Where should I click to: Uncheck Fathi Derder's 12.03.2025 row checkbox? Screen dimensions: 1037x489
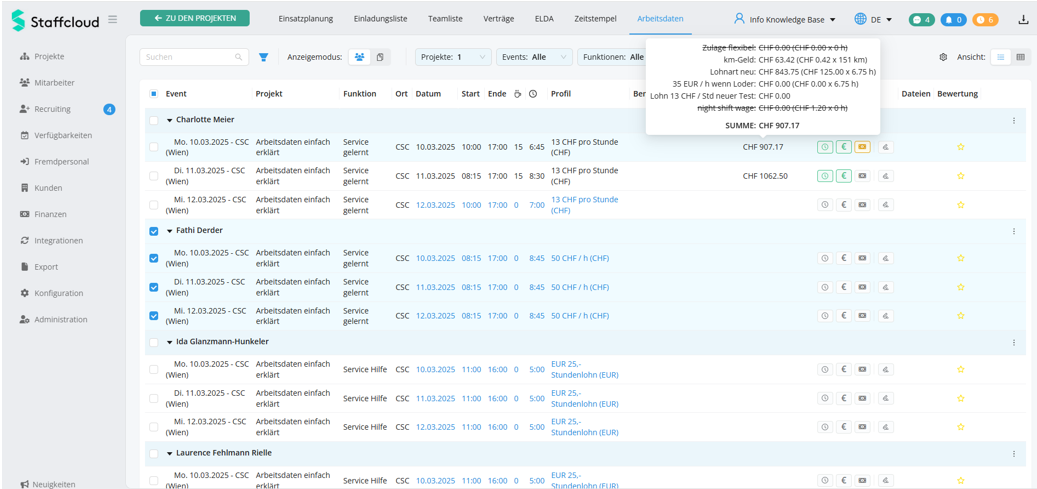[153, 316]
